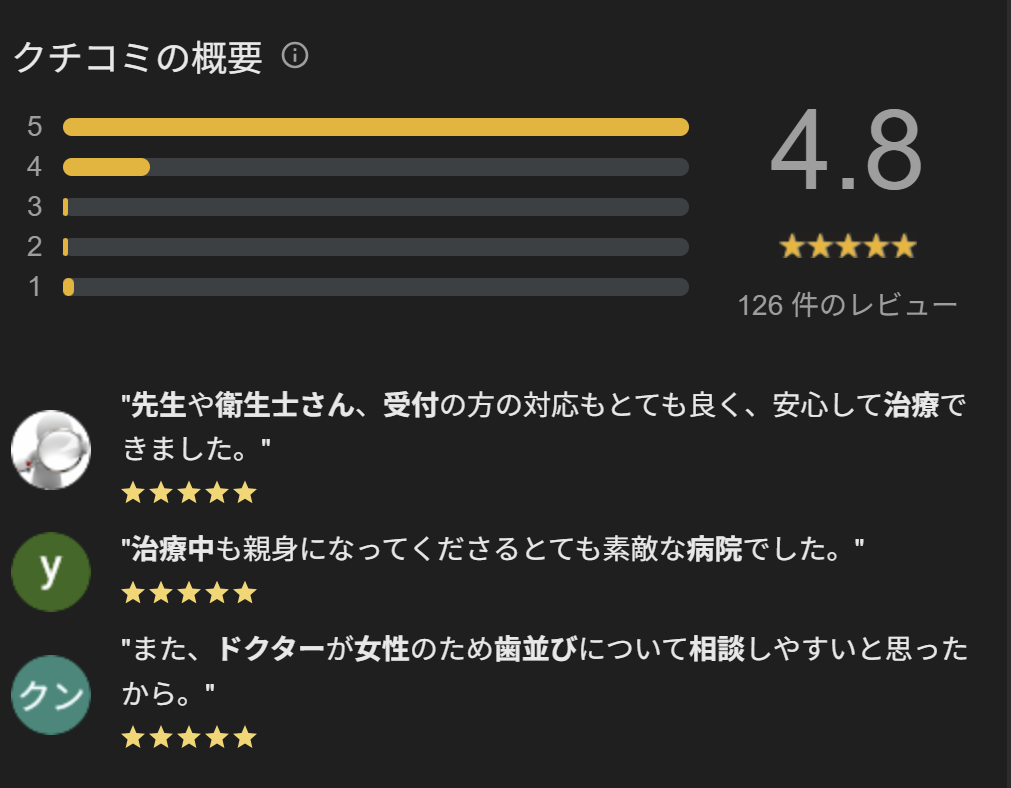Image resolution: width=1011 pixels, height=788 pixels.
Task: Select the 5-star rating bar
Action: tap(375, 127)
